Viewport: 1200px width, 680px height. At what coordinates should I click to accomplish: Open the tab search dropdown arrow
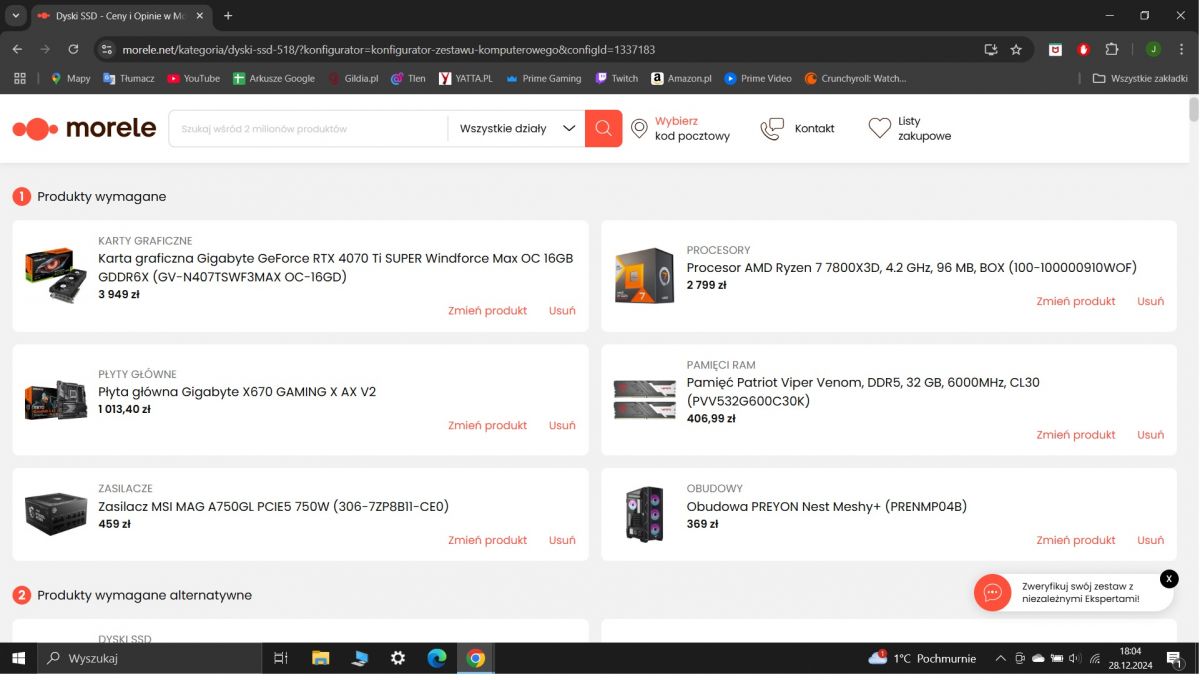point(15,16)
